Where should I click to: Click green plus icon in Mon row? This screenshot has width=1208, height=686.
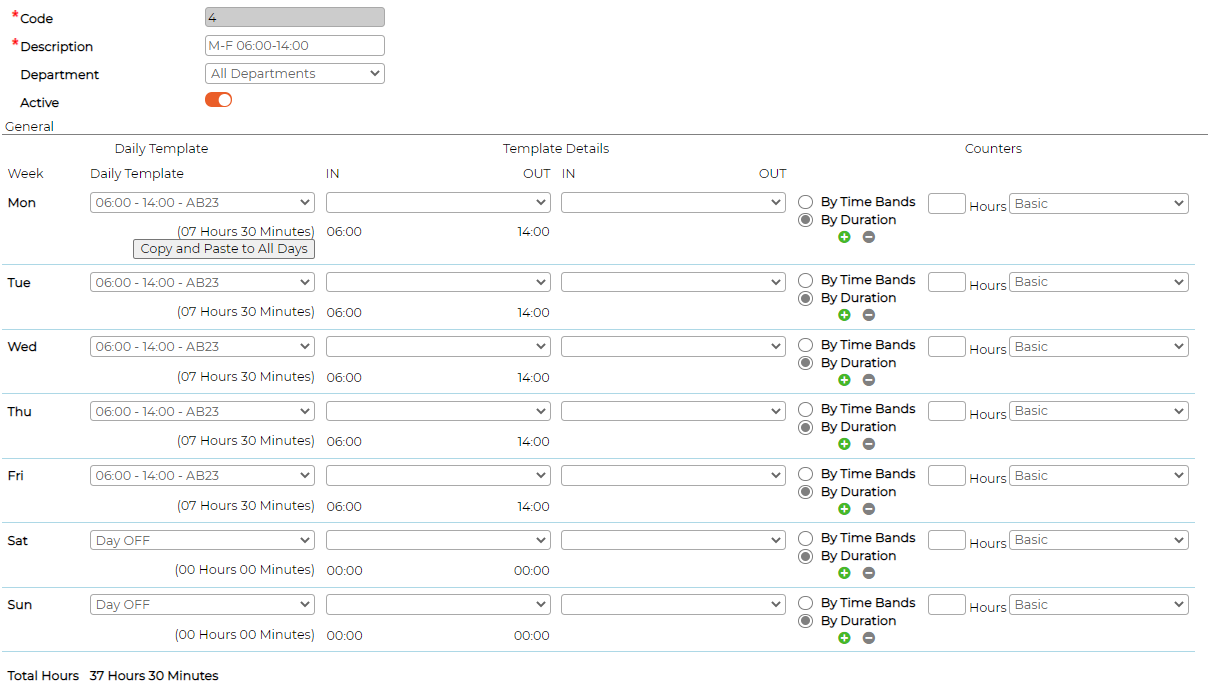(844, 237)
